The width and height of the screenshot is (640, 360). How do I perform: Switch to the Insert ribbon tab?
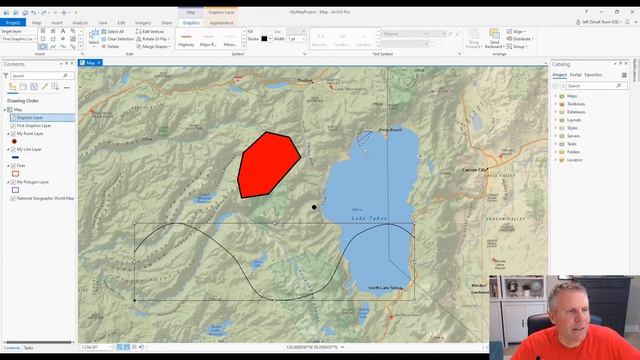(57, 23)
